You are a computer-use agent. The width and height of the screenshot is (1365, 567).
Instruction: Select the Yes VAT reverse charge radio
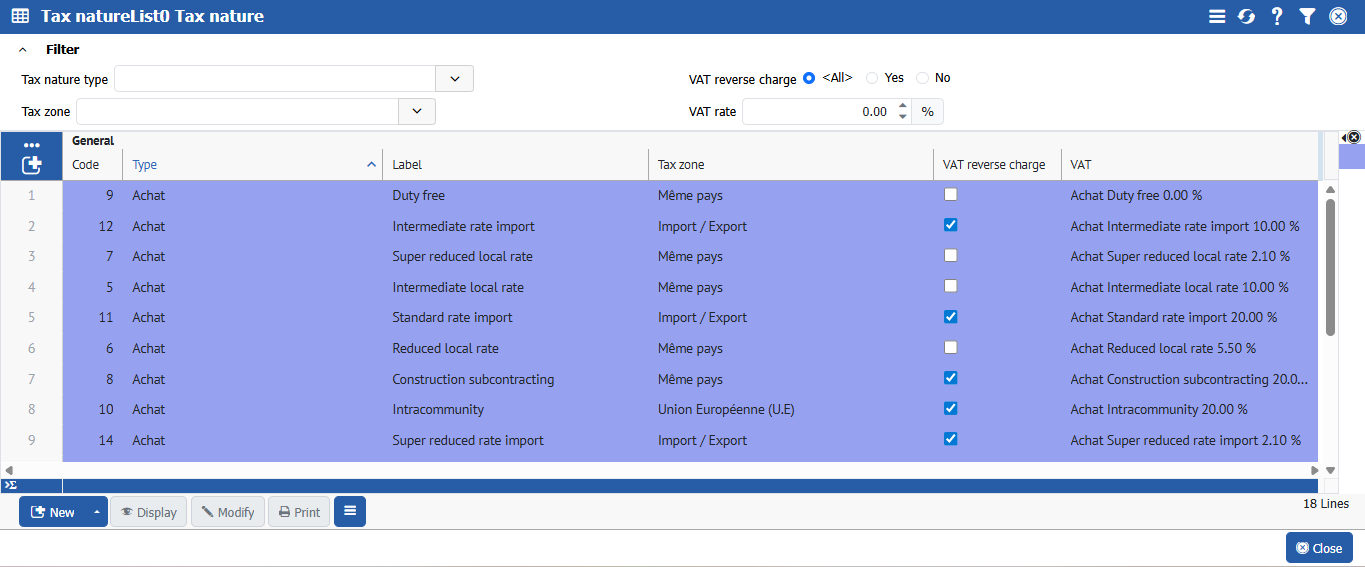click(x=872, y=78)
